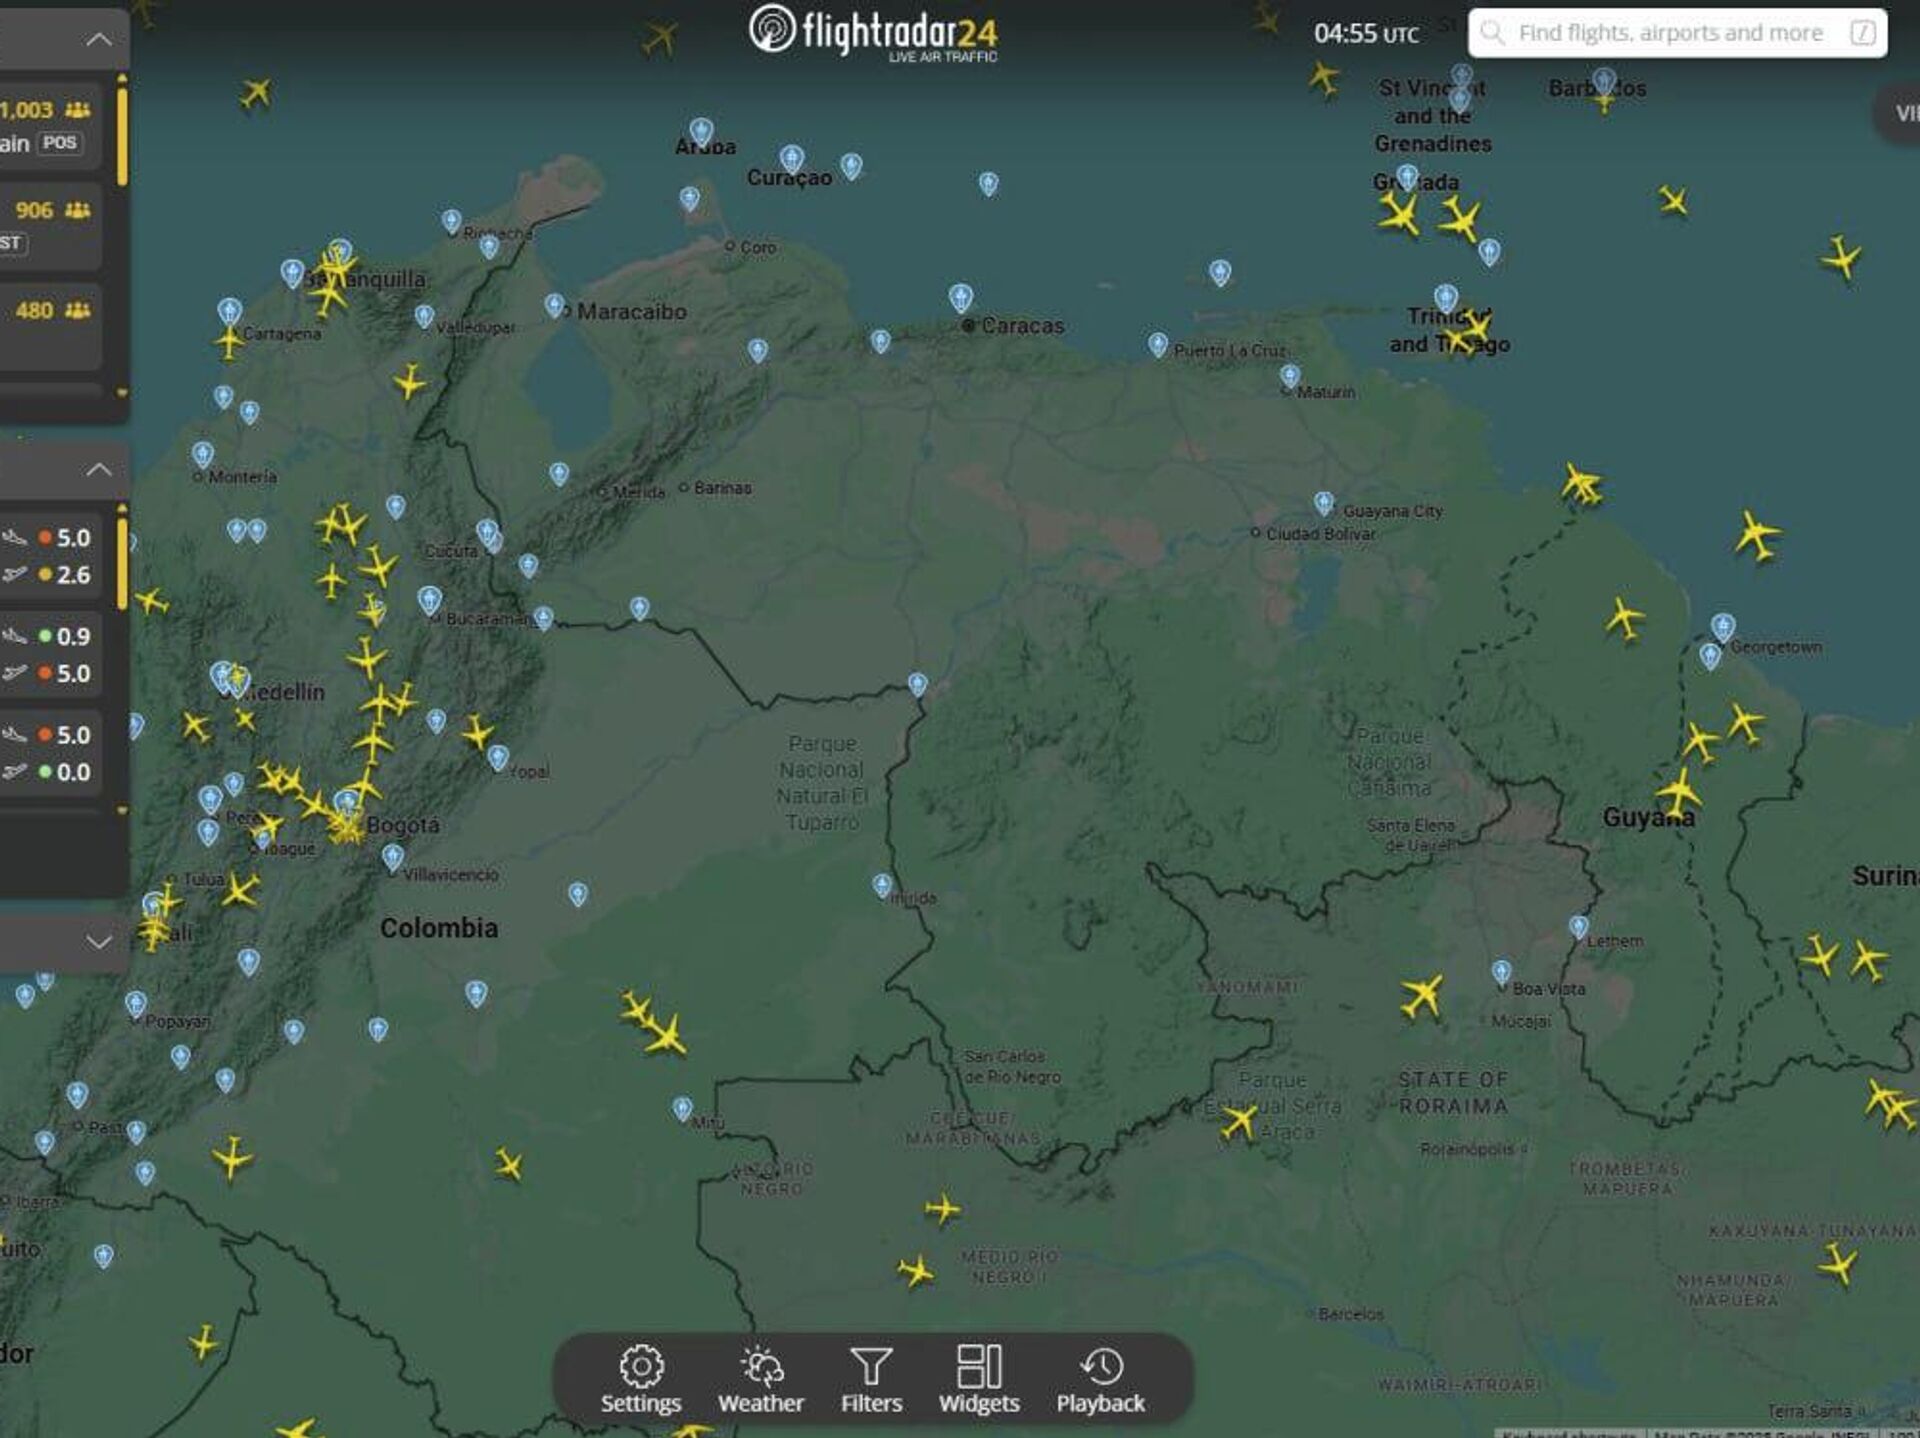Collapse the top most-tracked widget chevron

click(99, 40)
